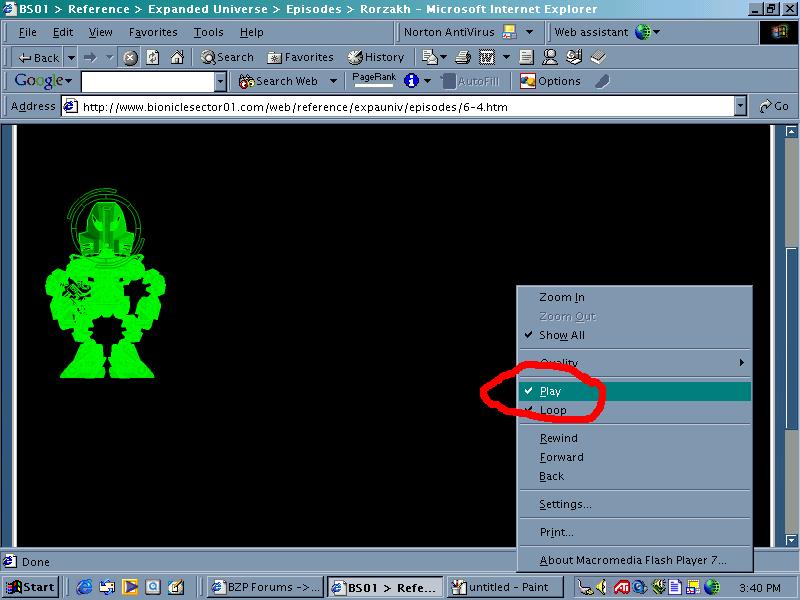This screenshot has height=600, width=800.
Task: Click the Print icon in toolbar
Action: pos(463,58)
